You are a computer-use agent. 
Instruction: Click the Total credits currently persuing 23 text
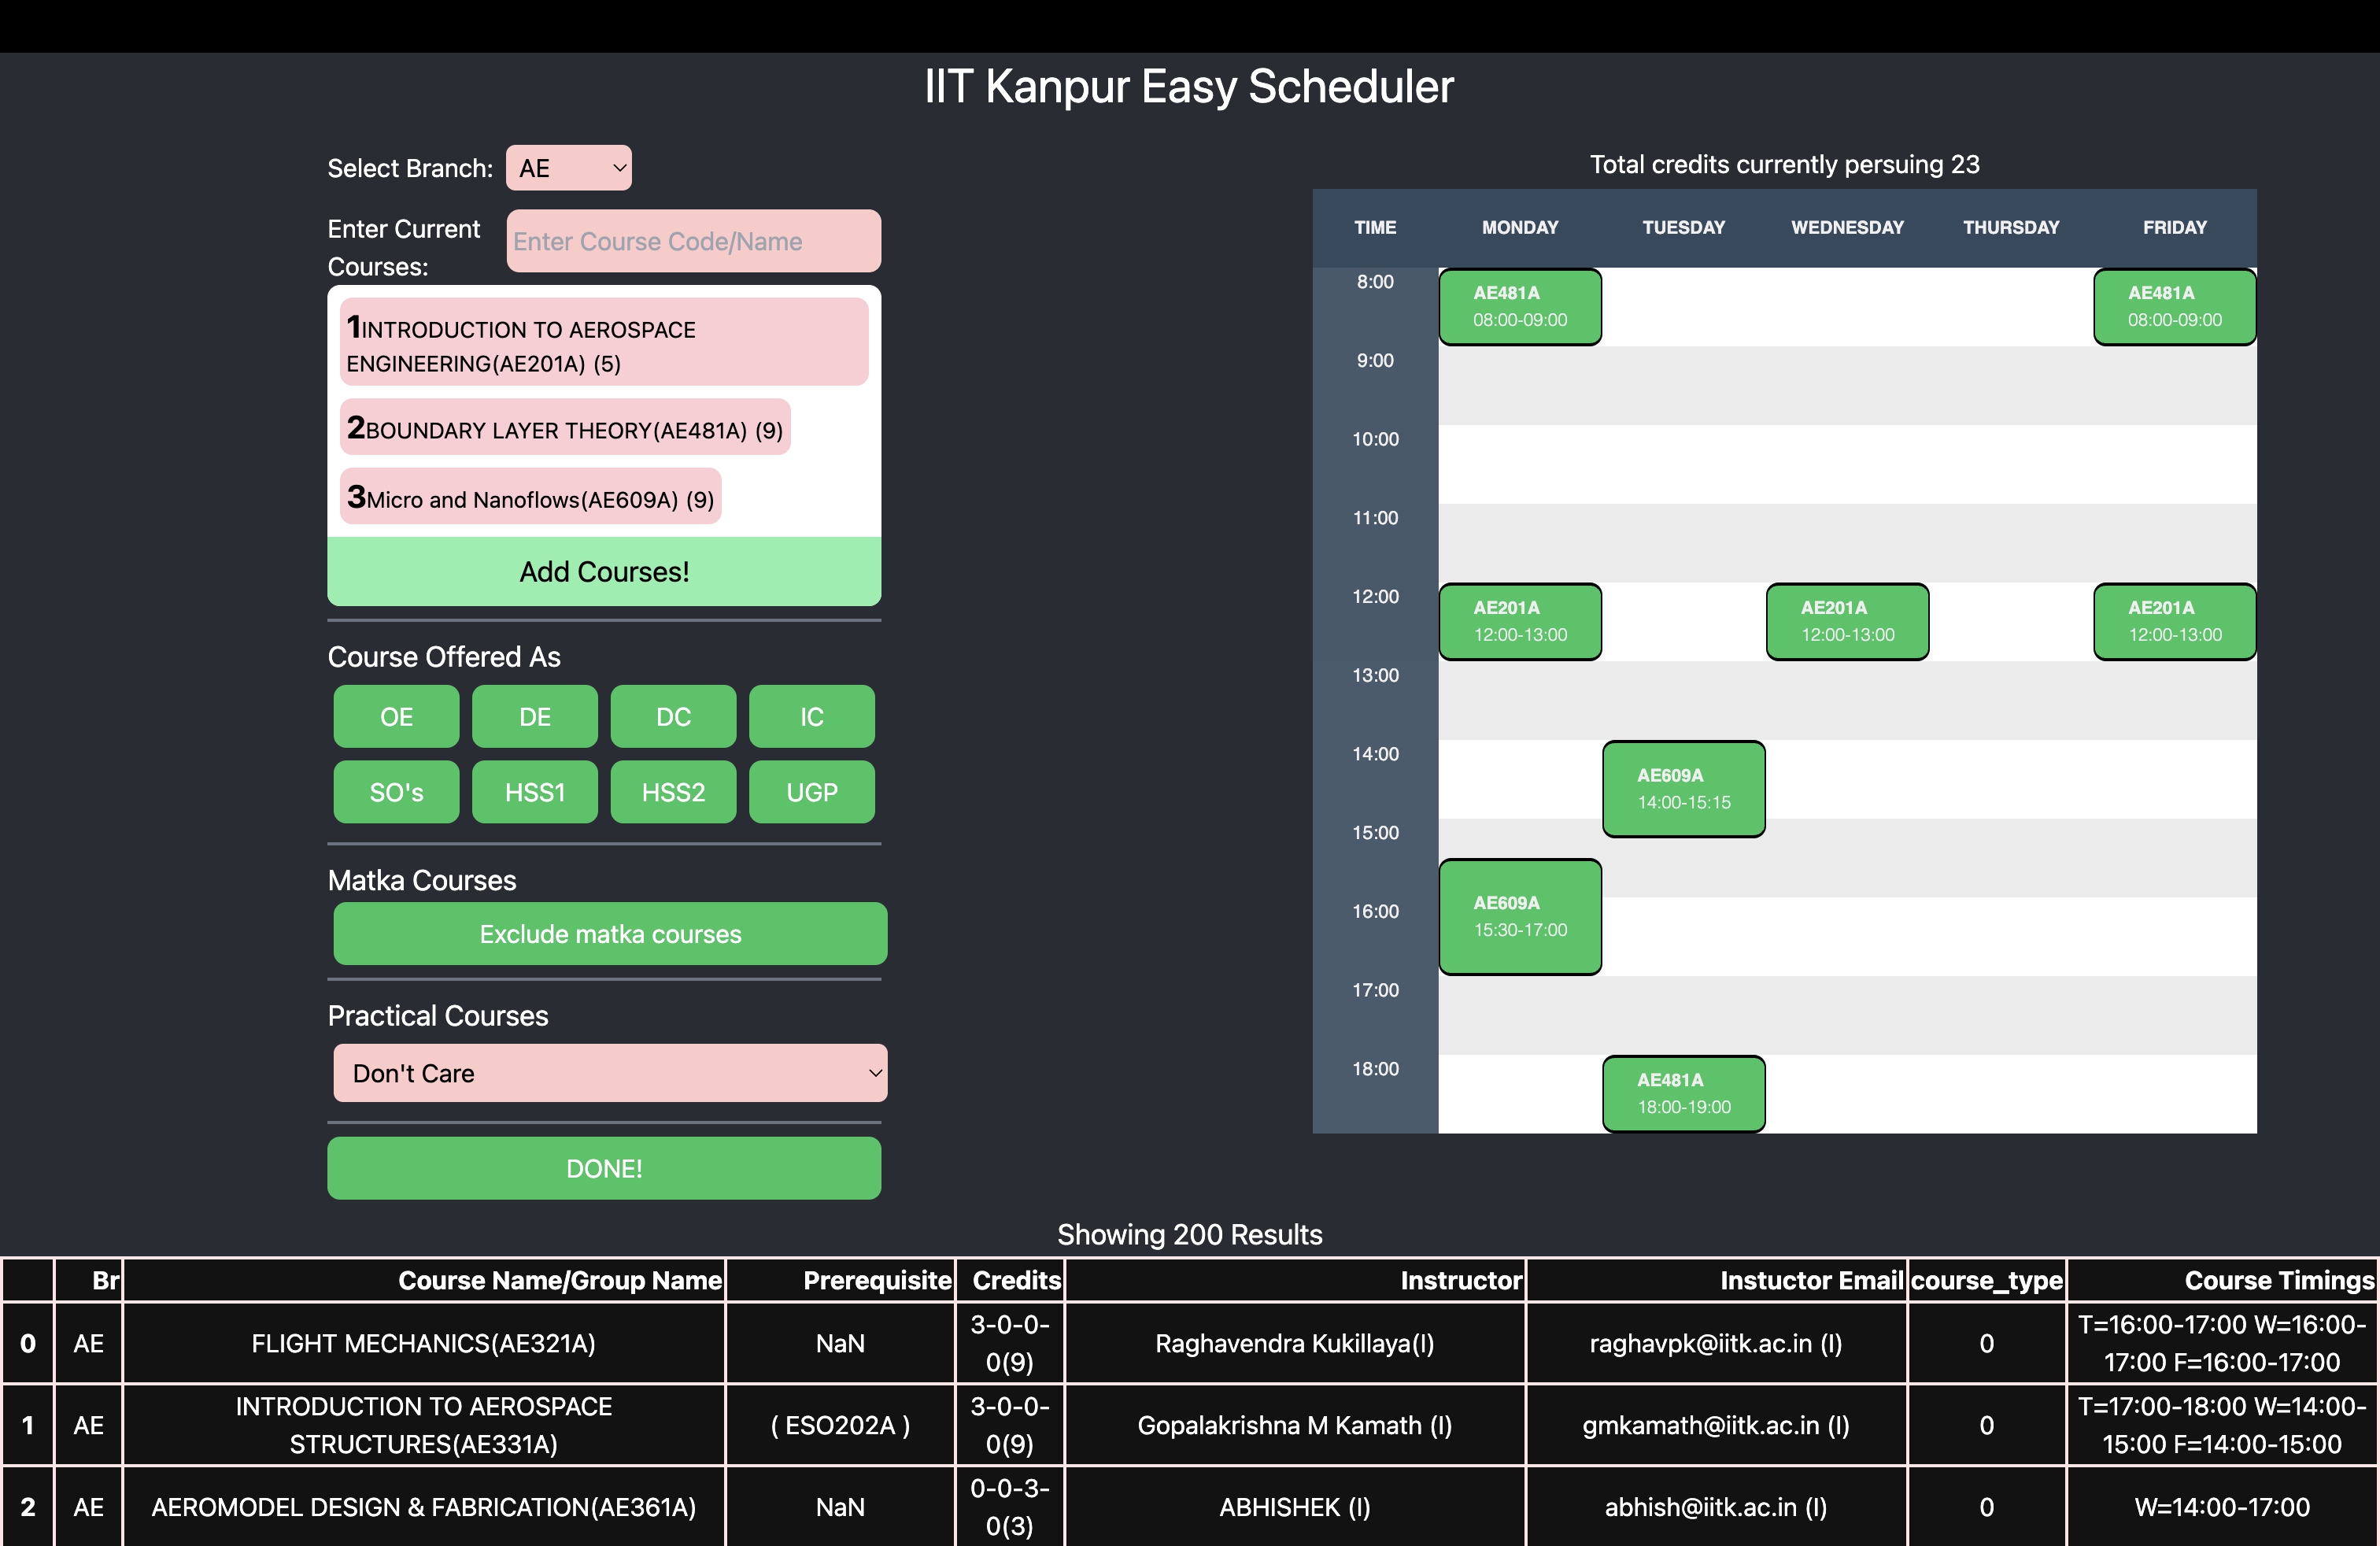tap(1785, 164)
